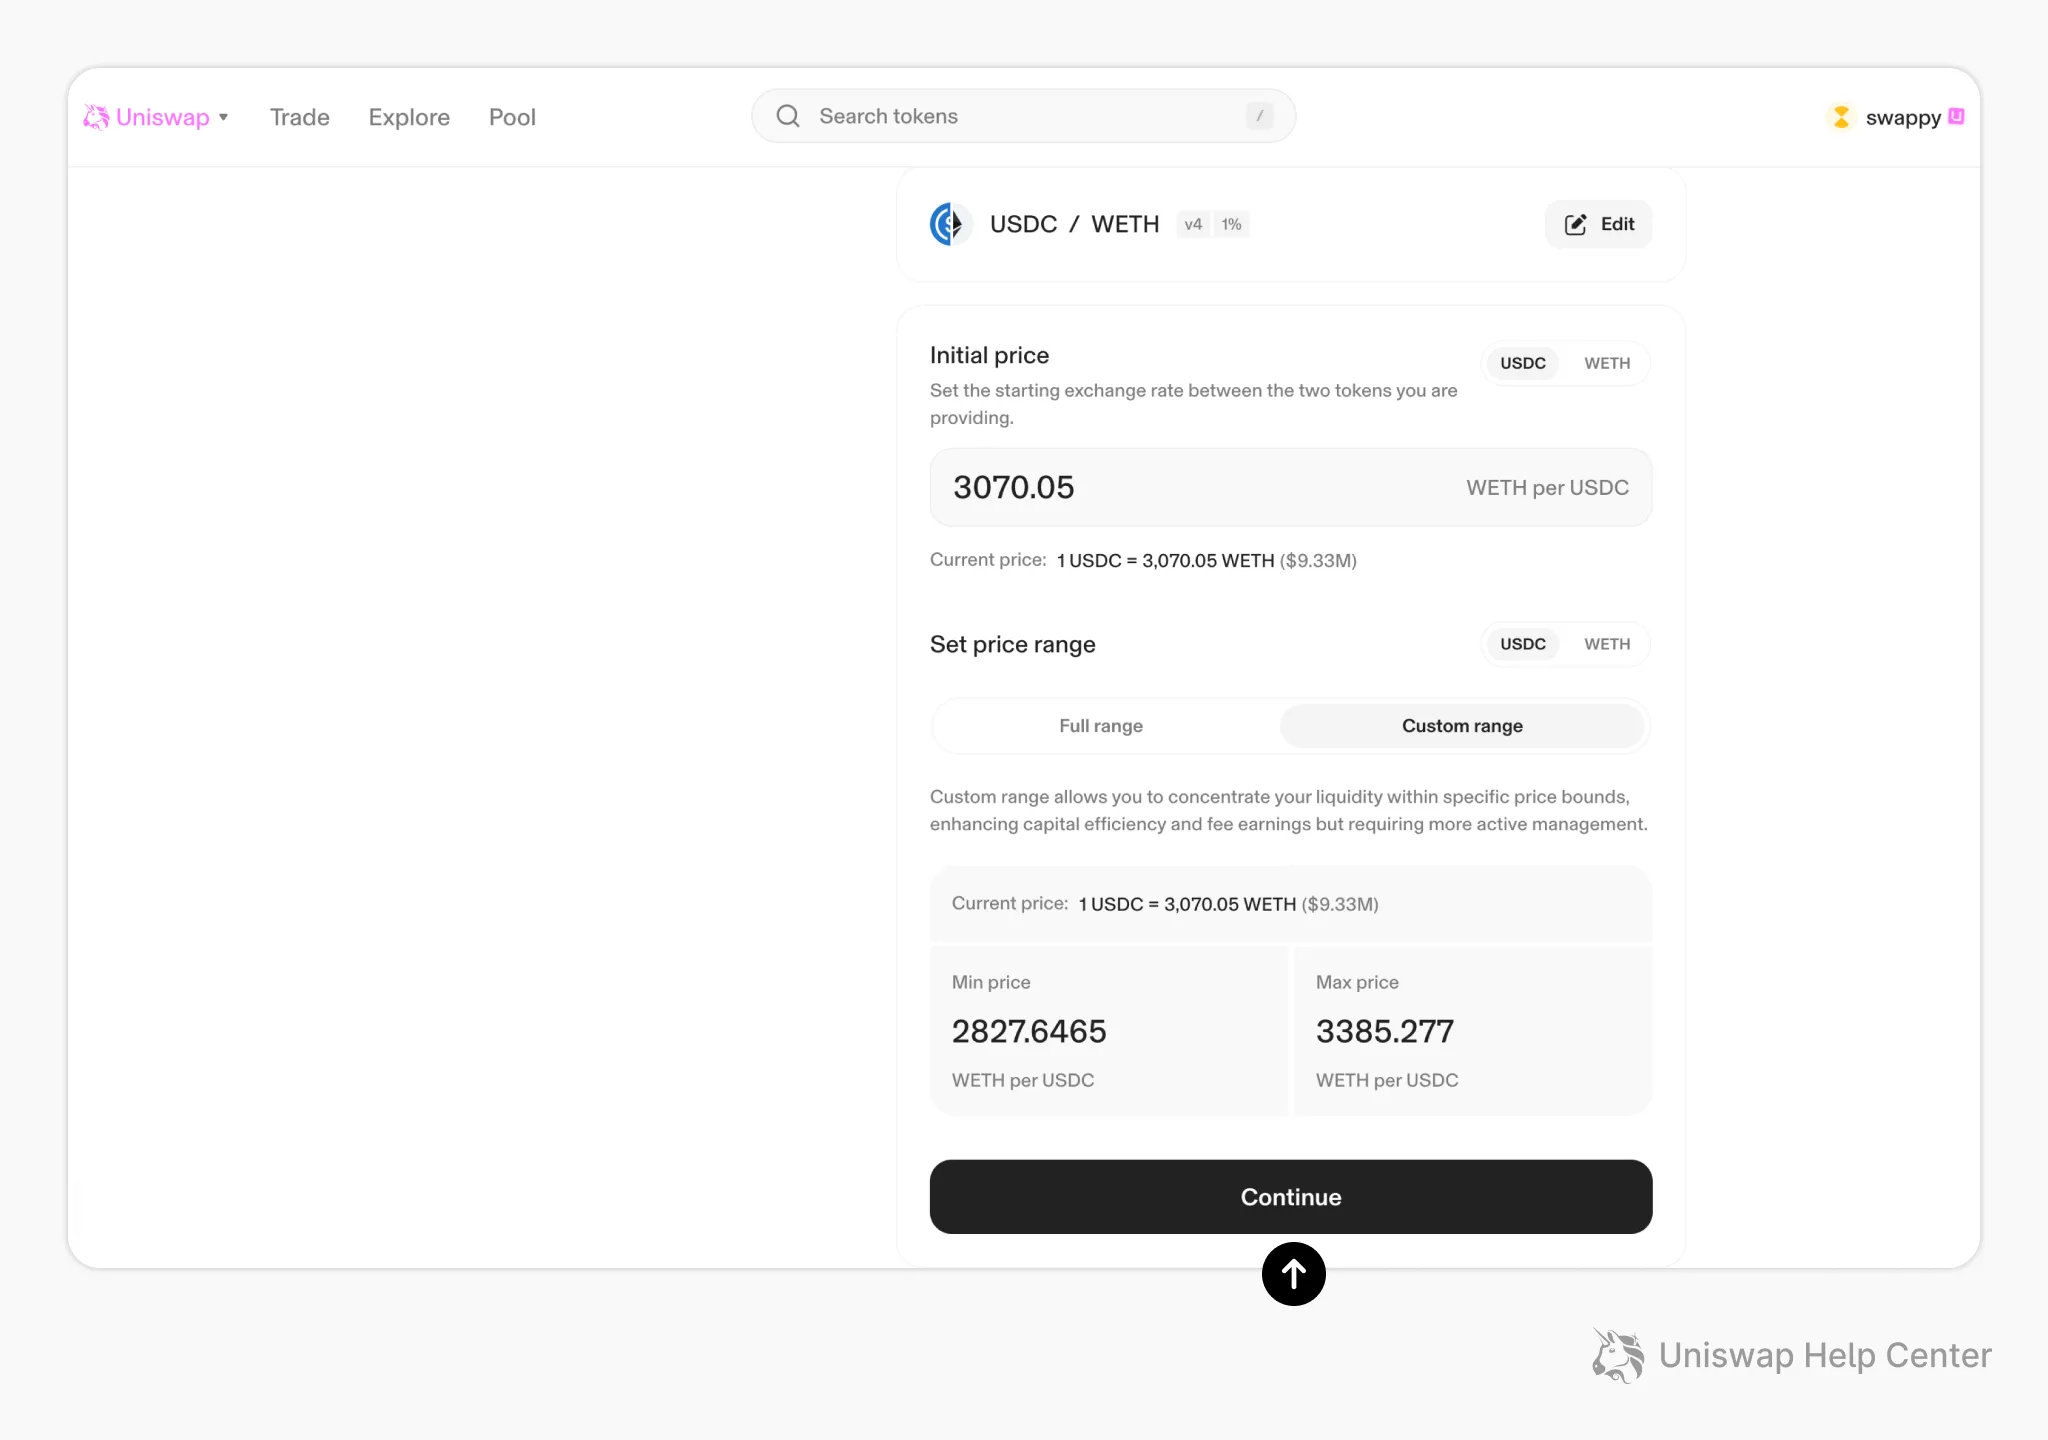Select USDC in Set price range toggle
The image size is (2048, 1440).
1522,644
